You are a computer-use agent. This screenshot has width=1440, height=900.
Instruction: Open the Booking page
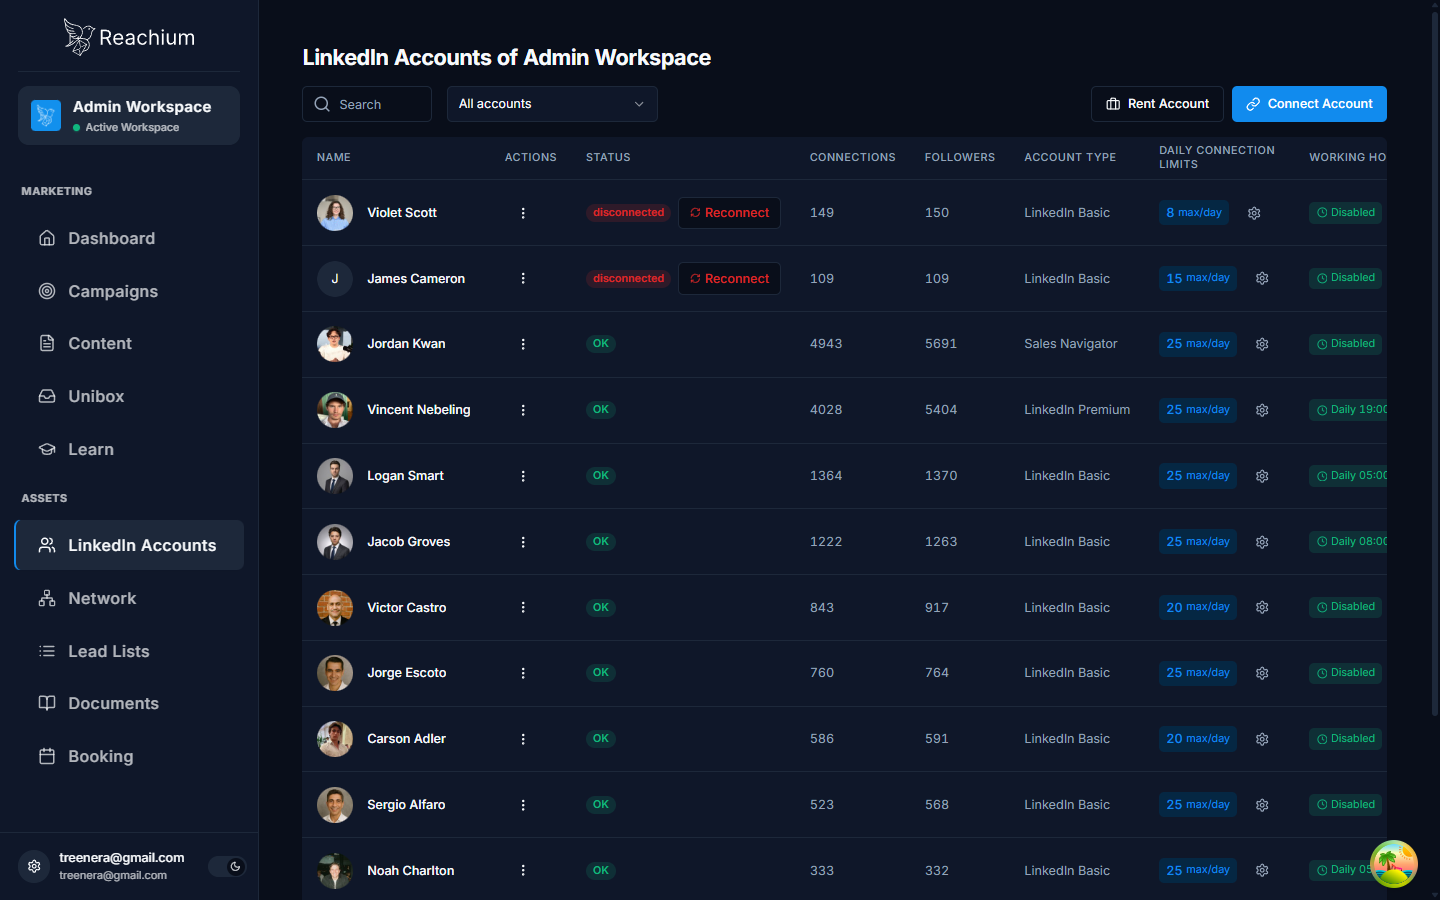129,756
